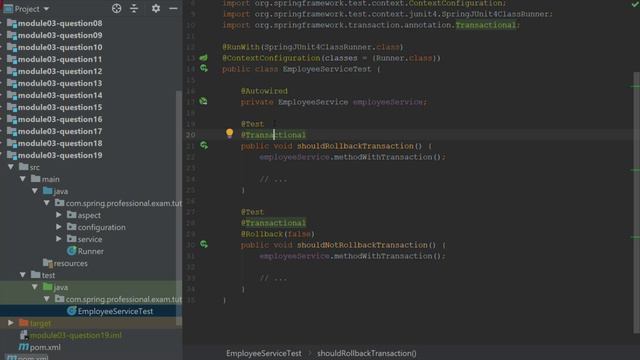Open EmployeeServiceTest in the tree
640x360 pixels.
click(x=116, y=311)
